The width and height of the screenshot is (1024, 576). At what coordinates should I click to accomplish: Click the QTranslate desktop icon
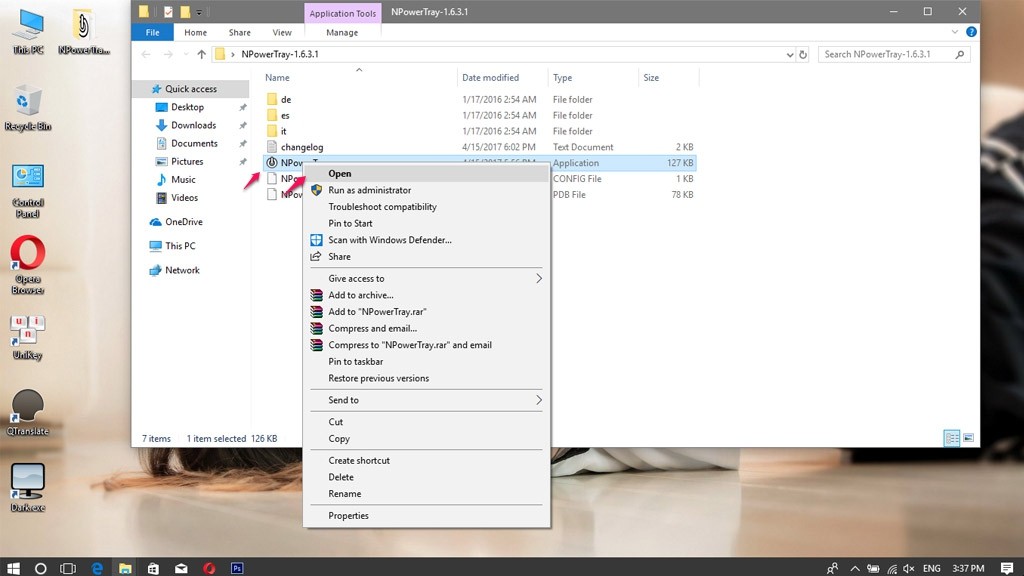(27, 407)
